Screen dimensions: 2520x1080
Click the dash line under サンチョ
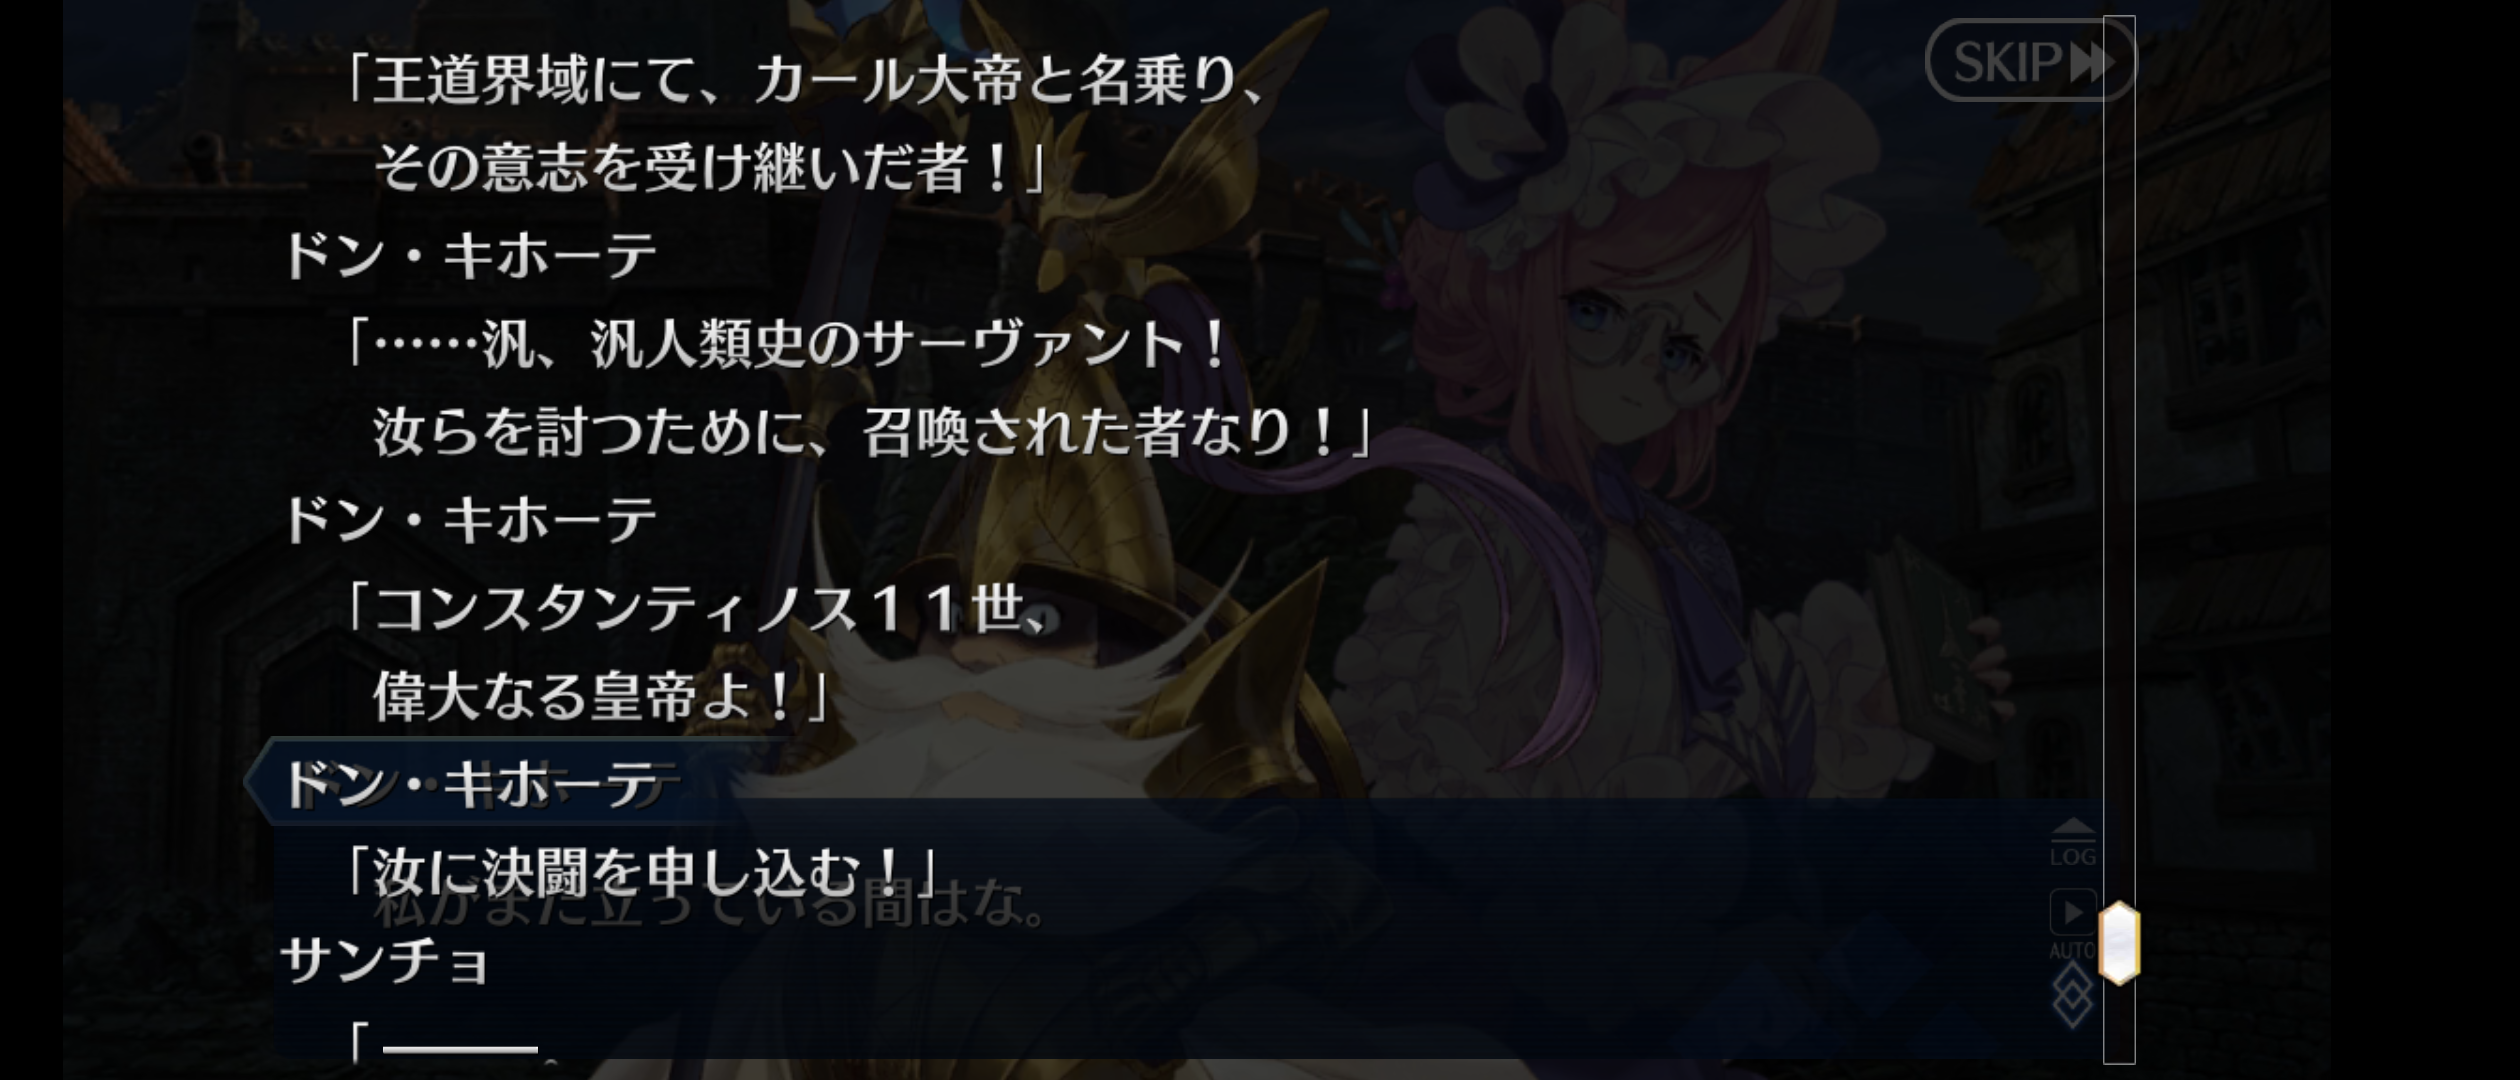(460, 1049)
